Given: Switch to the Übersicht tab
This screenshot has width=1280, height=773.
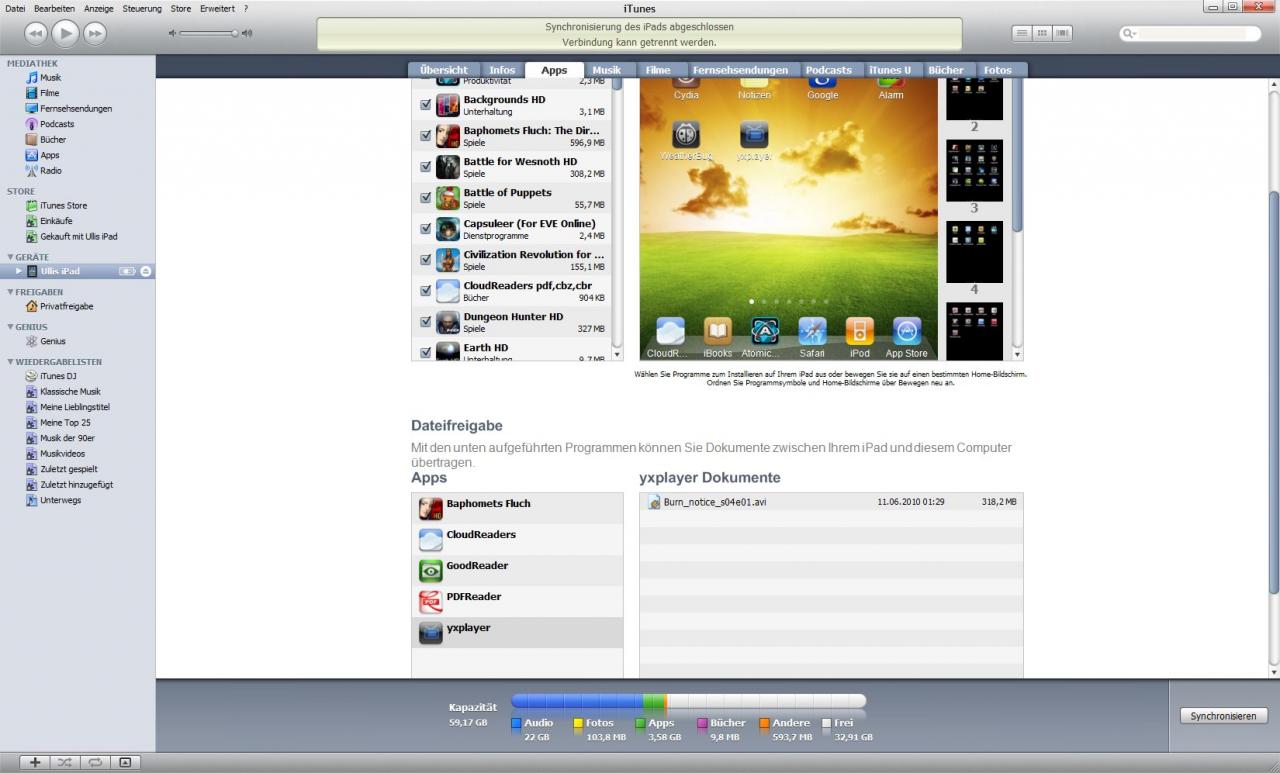Looking at the screenshot, I should pyautogui.click(x=444, y=70).
